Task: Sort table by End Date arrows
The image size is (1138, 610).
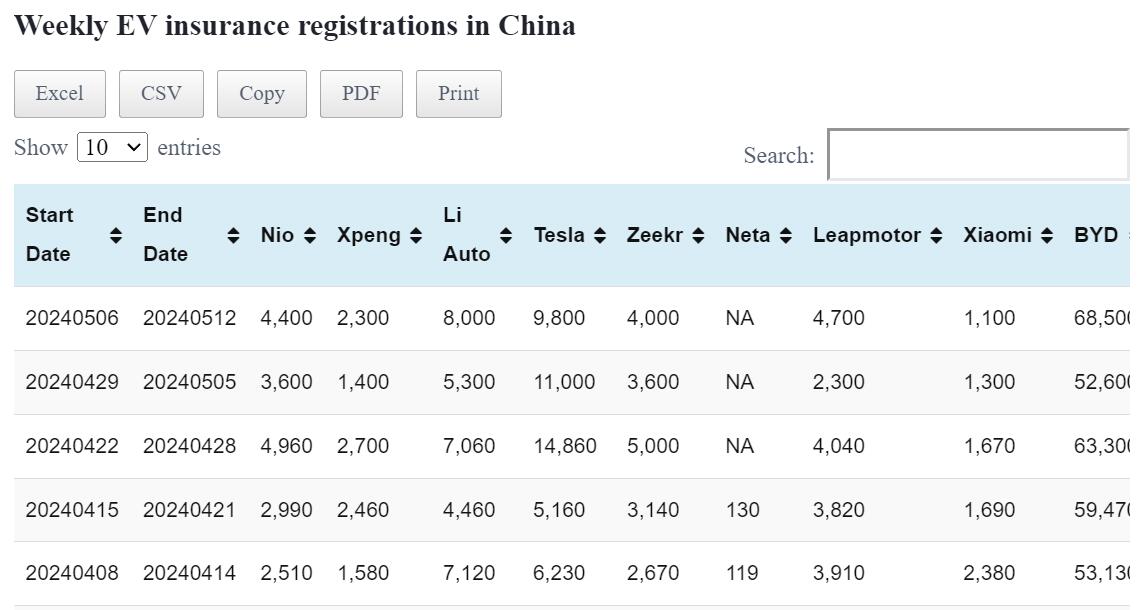Action: pos(233,235)
